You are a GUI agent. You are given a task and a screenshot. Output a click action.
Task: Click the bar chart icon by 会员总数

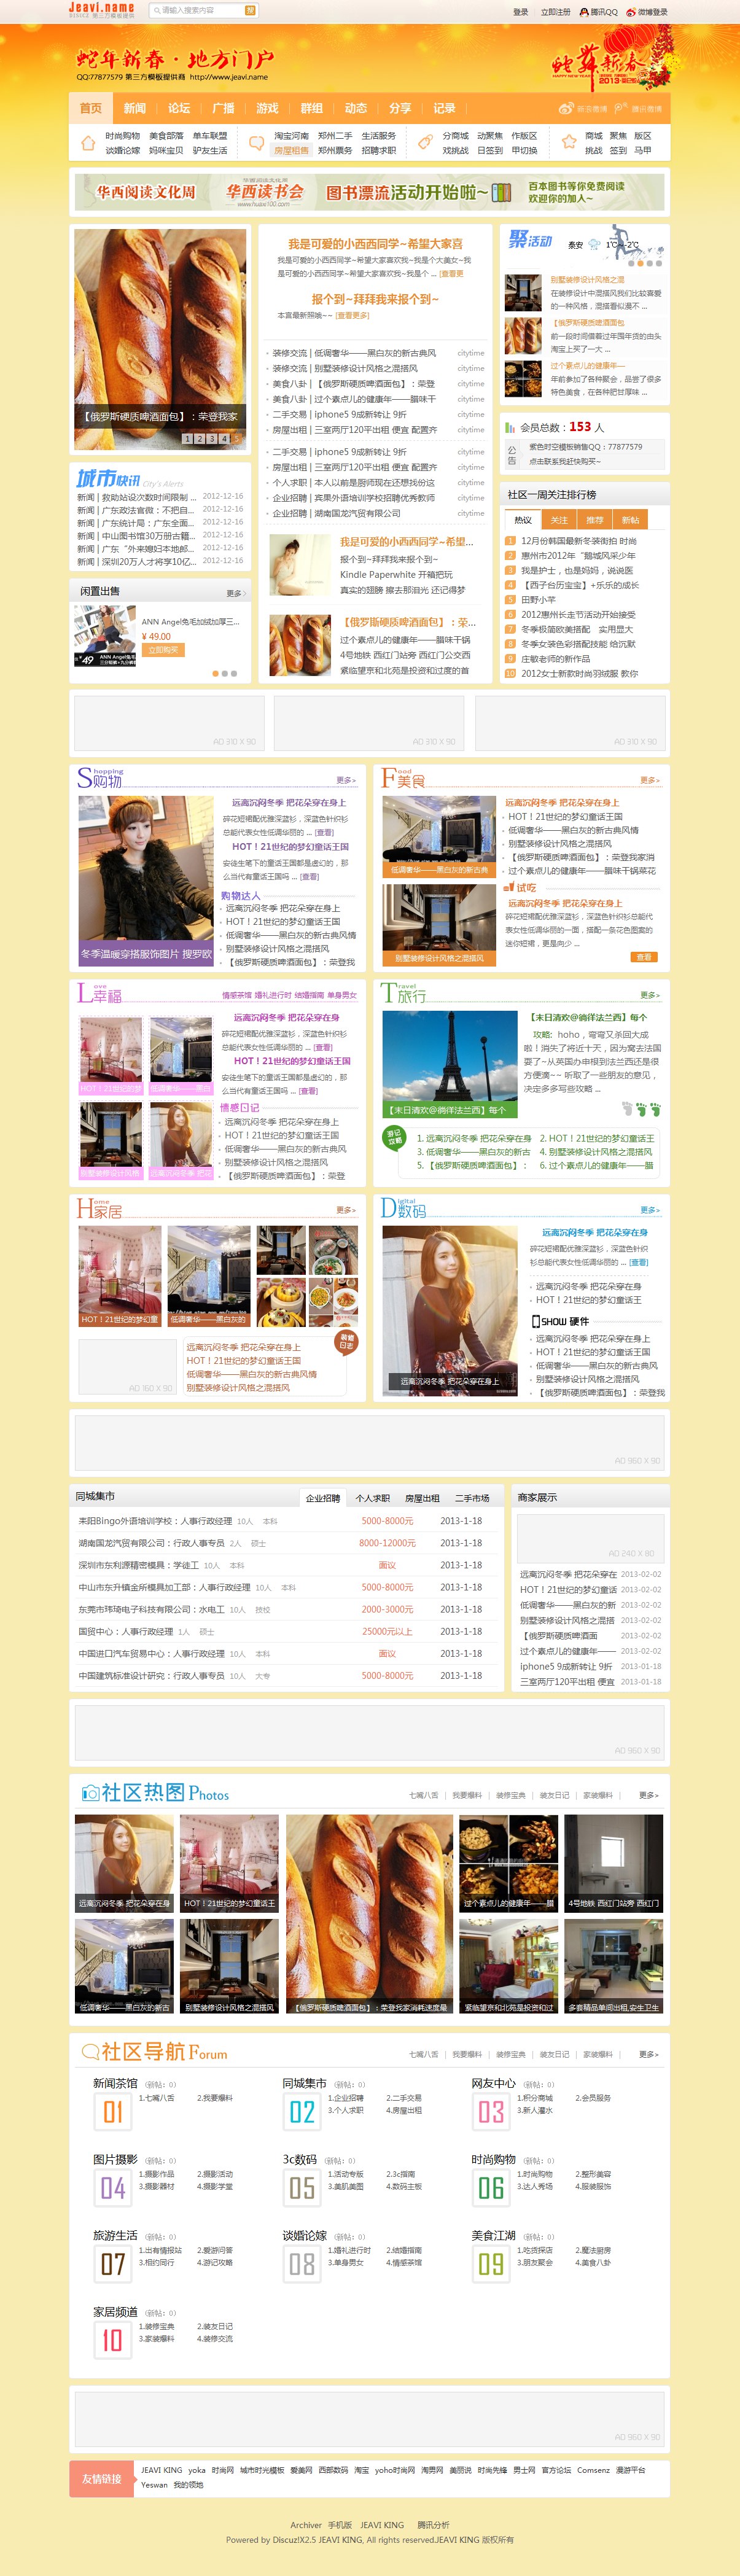pos(511,427)
